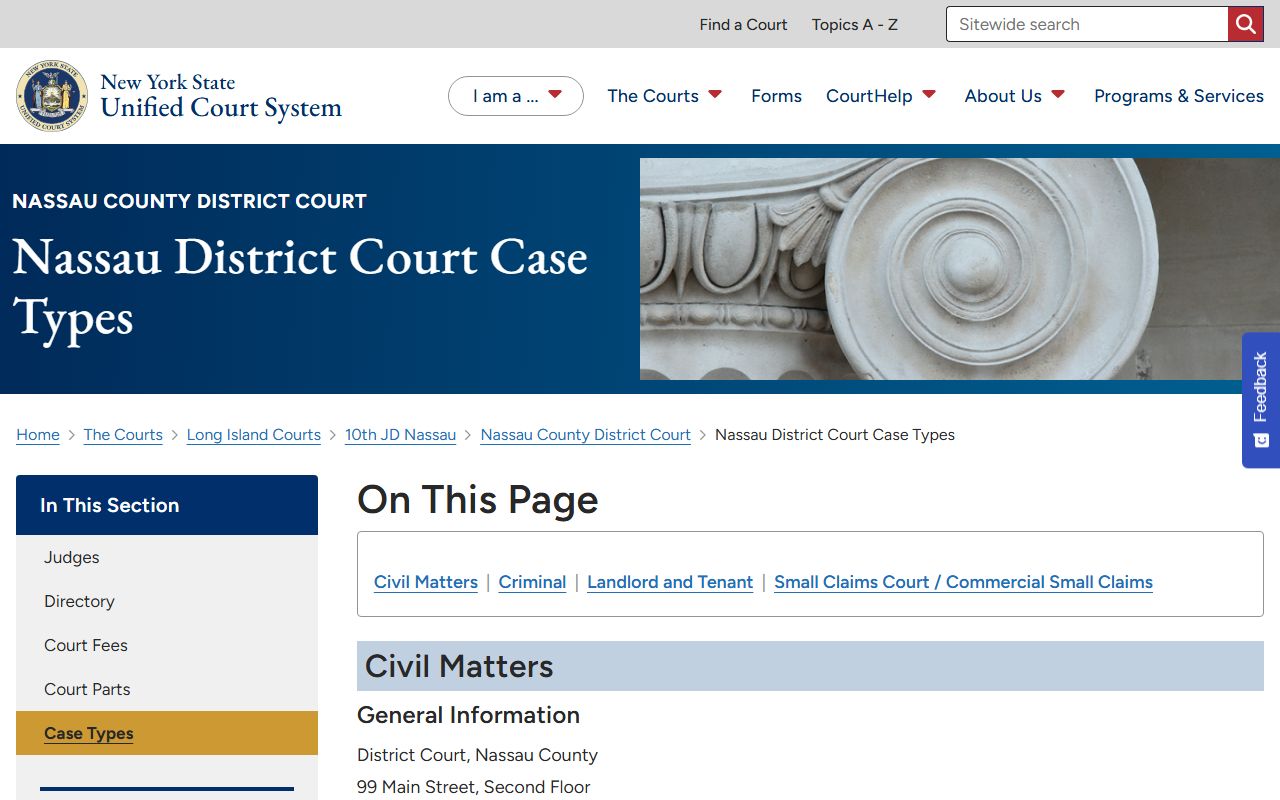This screenshot has height=800, width=1280.
Task: Go to Long Island Courts breadcrumb
Action: tap(254, 435)
